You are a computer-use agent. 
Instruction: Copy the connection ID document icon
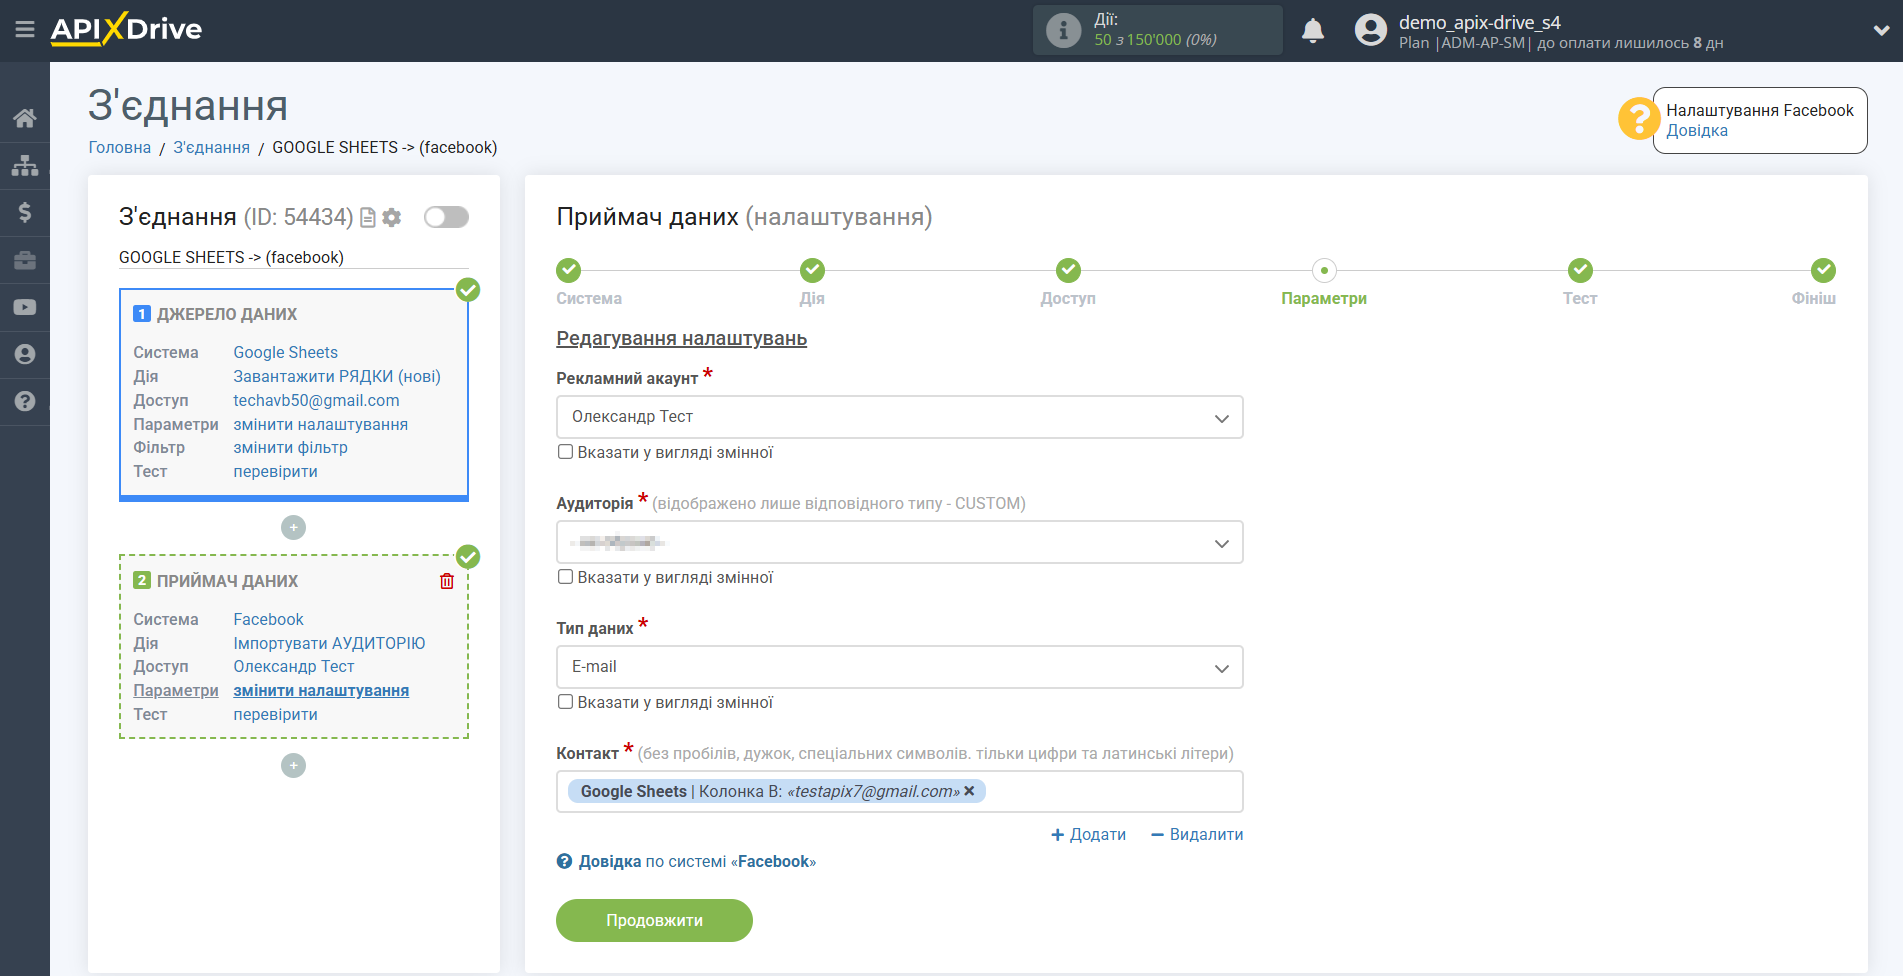coord(368,217)
